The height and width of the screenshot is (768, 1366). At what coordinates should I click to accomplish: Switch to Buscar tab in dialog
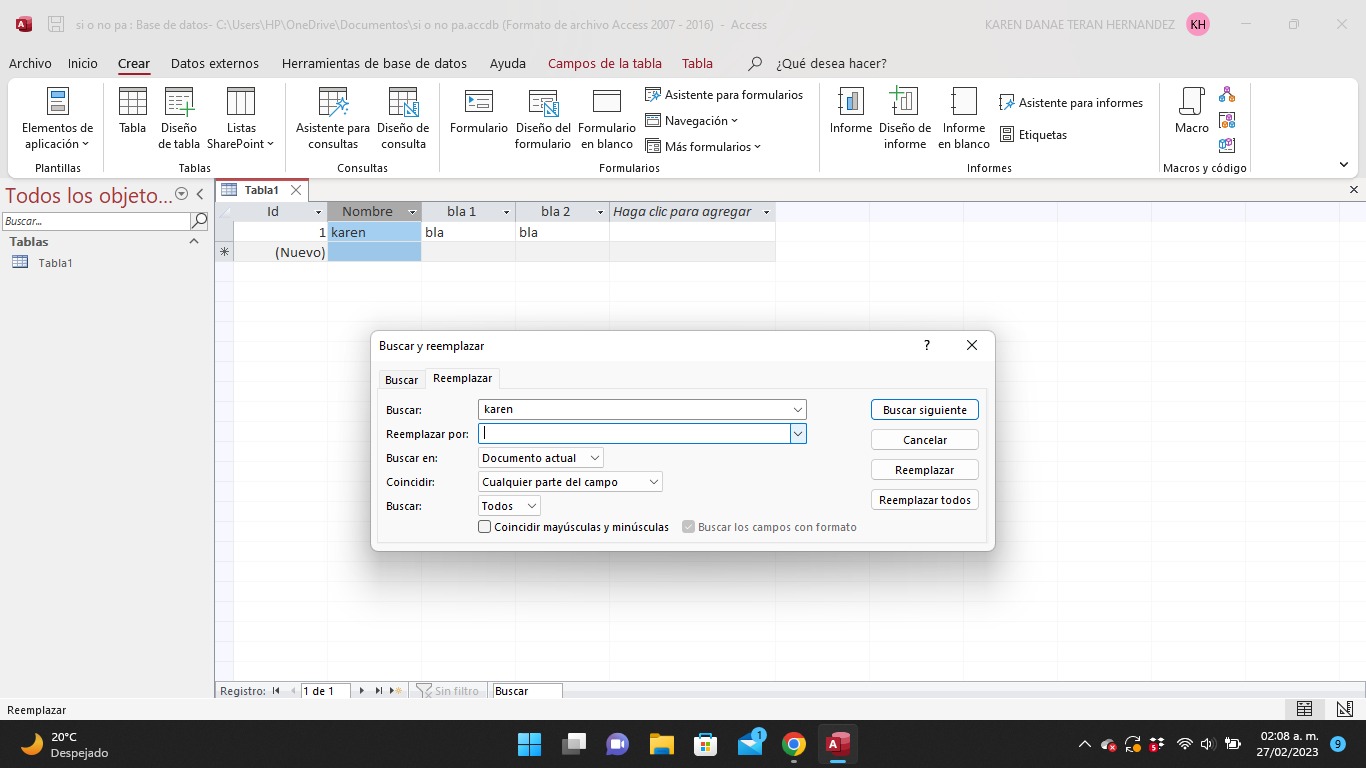tap(402, 380)
